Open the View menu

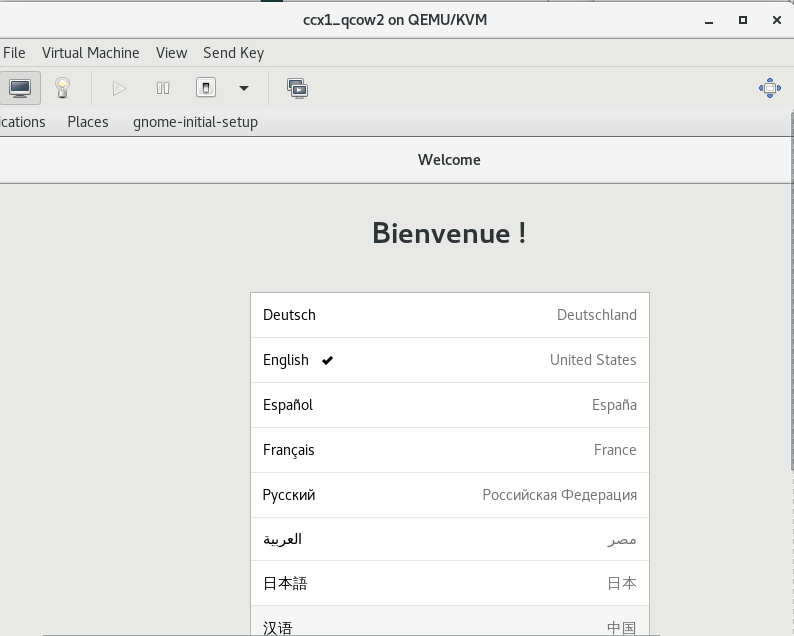coord(171,53)
